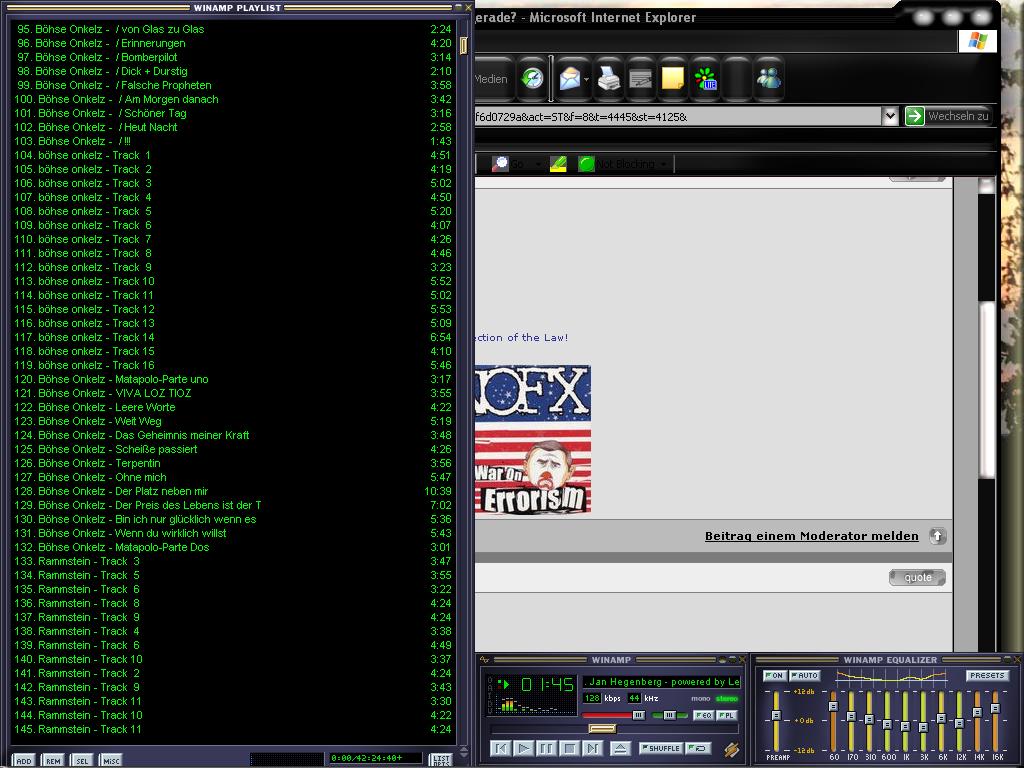
Task: Open LIST OPTS menu in Winamp playlist
Action: point(441,760)
